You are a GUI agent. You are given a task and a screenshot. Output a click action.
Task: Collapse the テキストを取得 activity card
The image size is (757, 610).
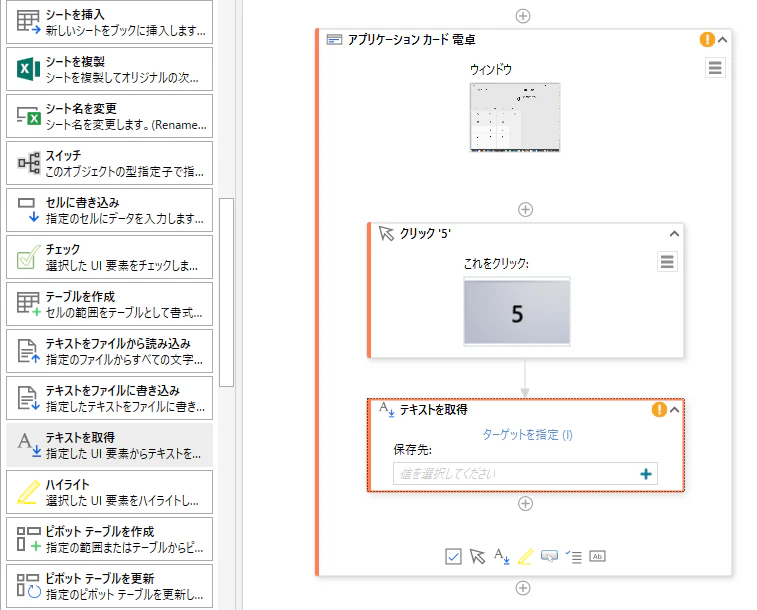point(674,410)
